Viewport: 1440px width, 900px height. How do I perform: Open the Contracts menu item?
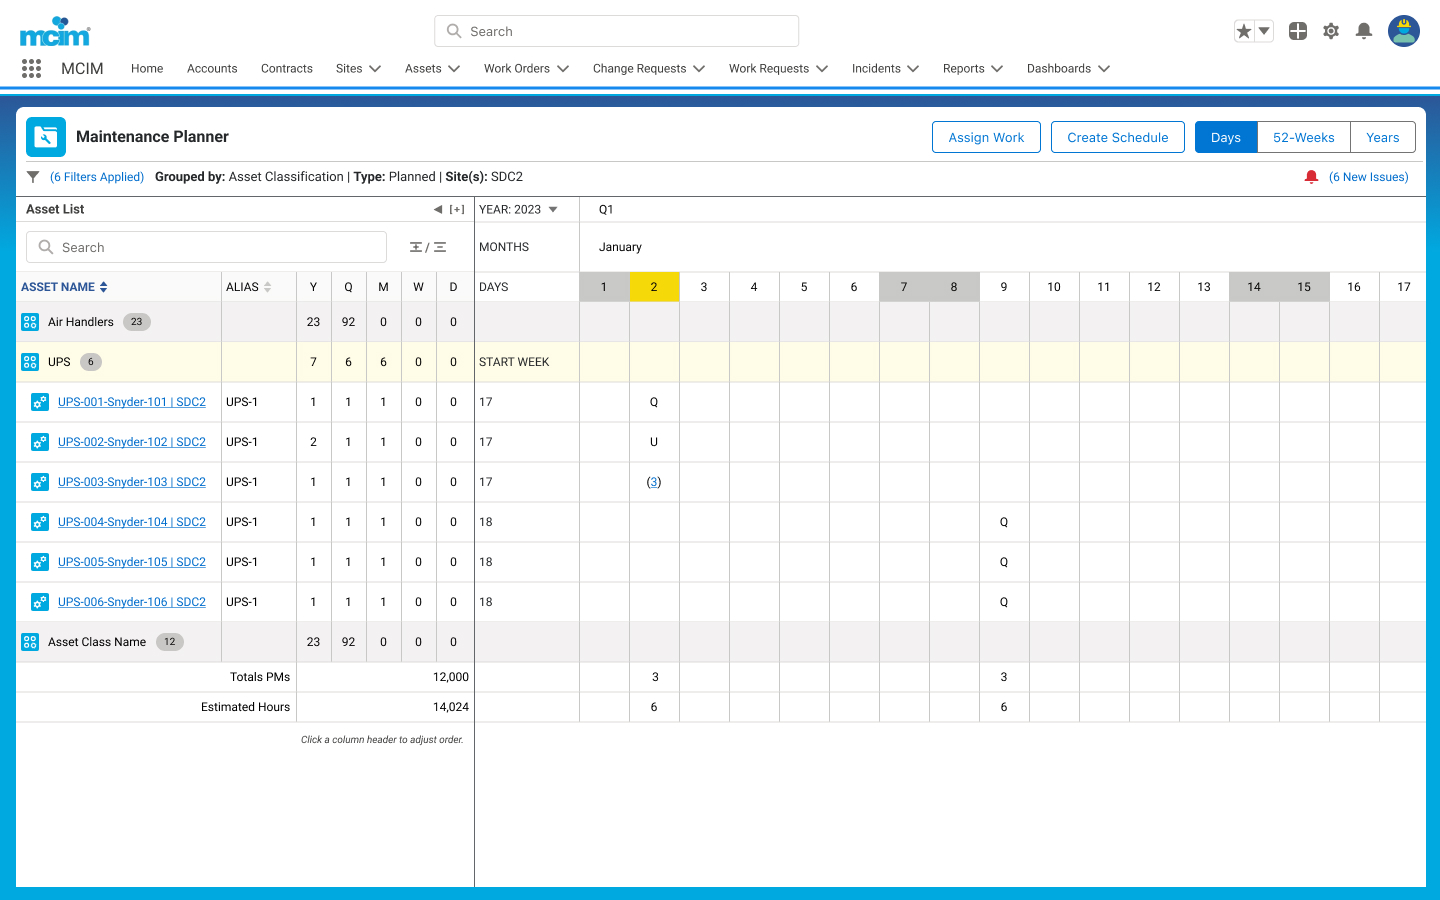click(x=287, y=68)
